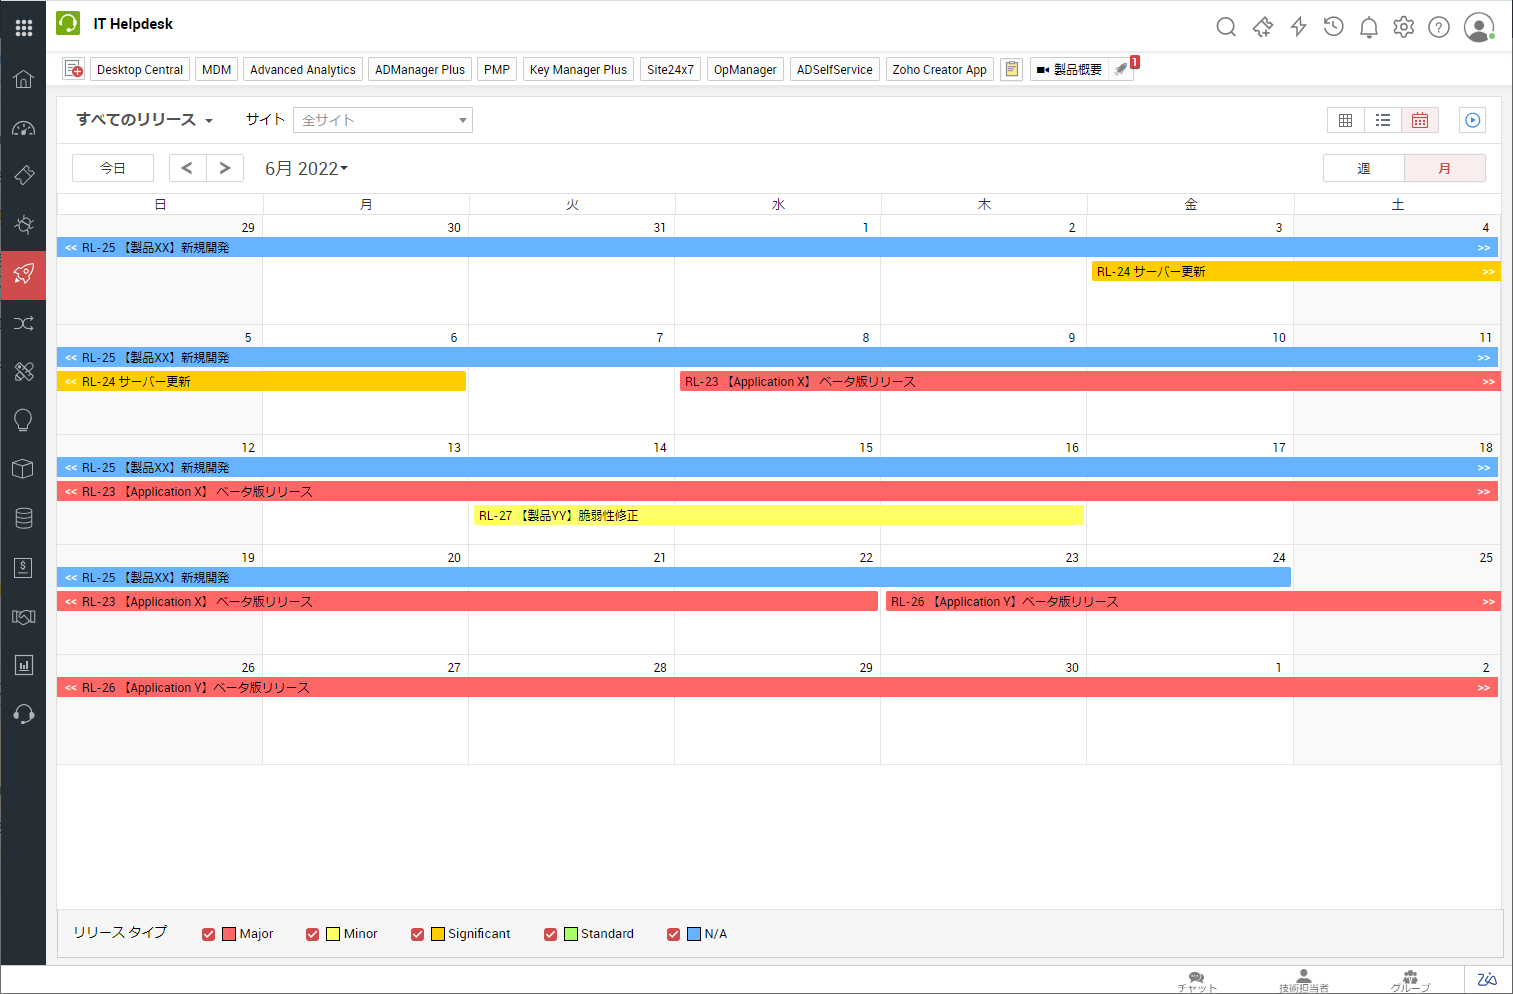Expand the すべてのリリース filter dropdown
This screenshot has width=1513, height=994.
[145, 120]
